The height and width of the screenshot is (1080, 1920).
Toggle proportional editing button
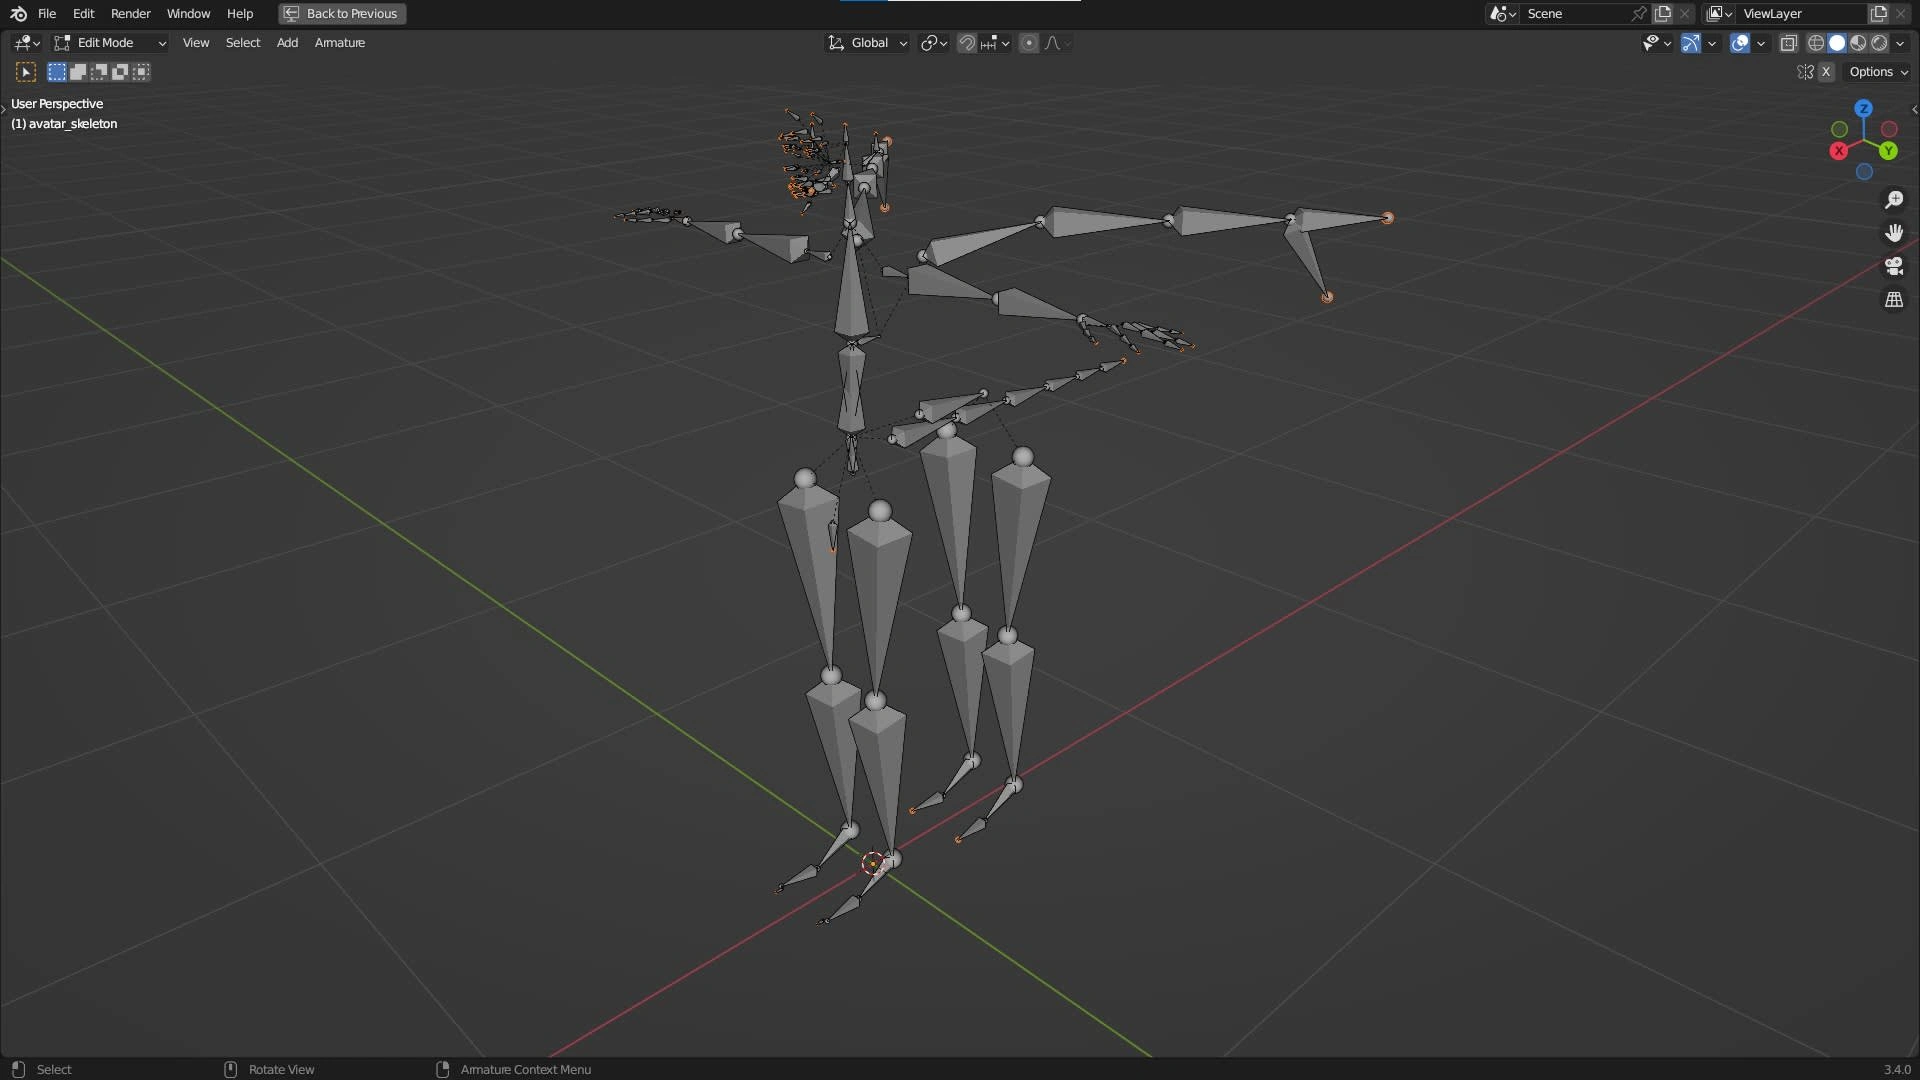tap(1029, 43)
